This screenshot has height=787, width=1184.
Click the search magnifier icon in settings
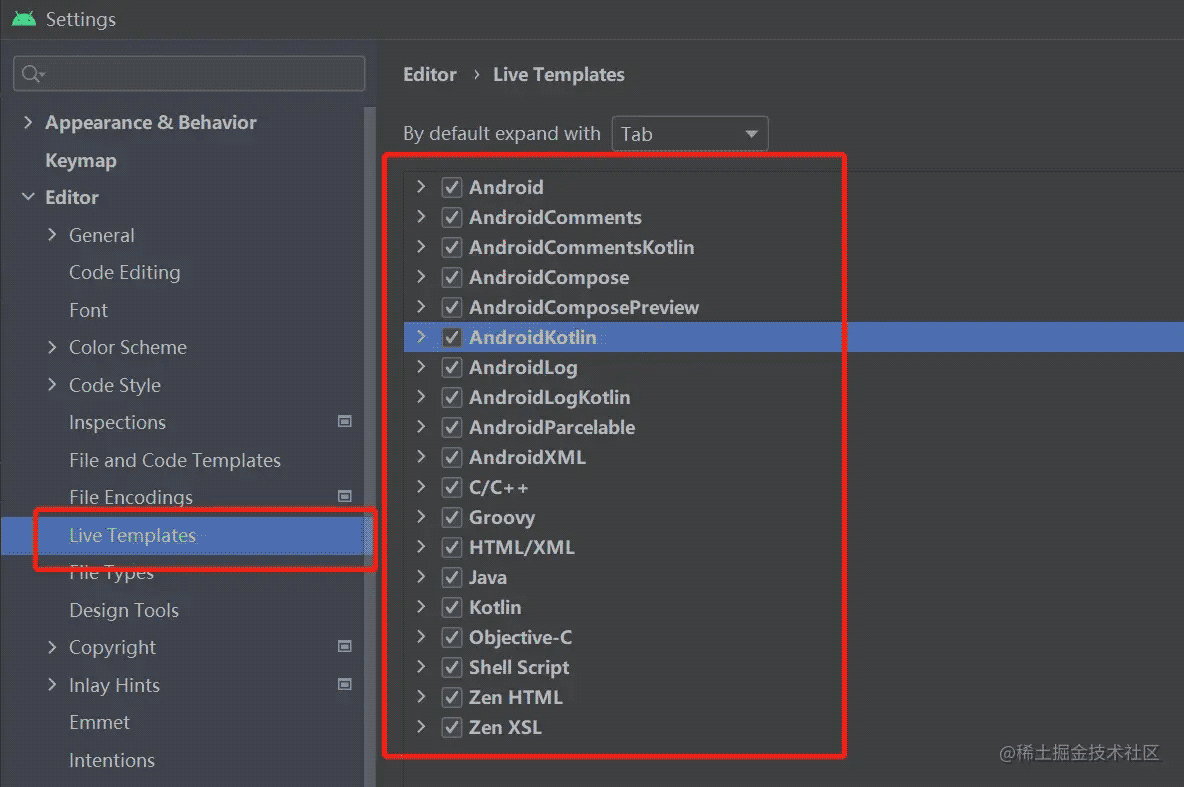coord(33,74)
